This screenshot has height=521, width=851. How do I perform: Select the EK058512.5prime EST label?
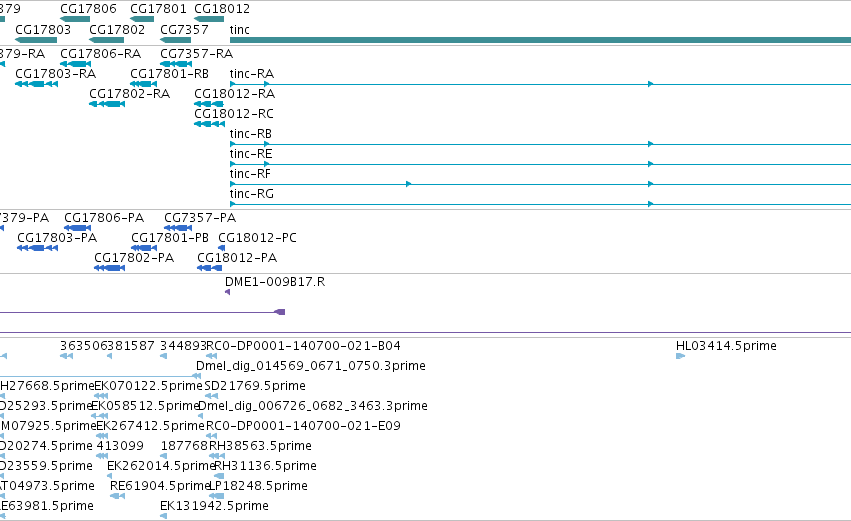click(145, 406)
